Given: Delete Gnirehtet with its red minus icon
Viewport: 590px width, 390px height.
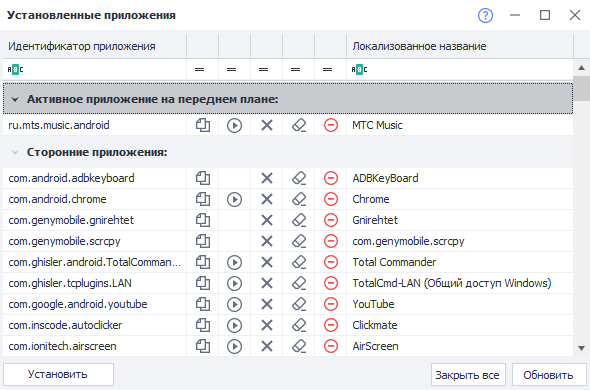Looking at the screenshot, I should pos(331,220).
